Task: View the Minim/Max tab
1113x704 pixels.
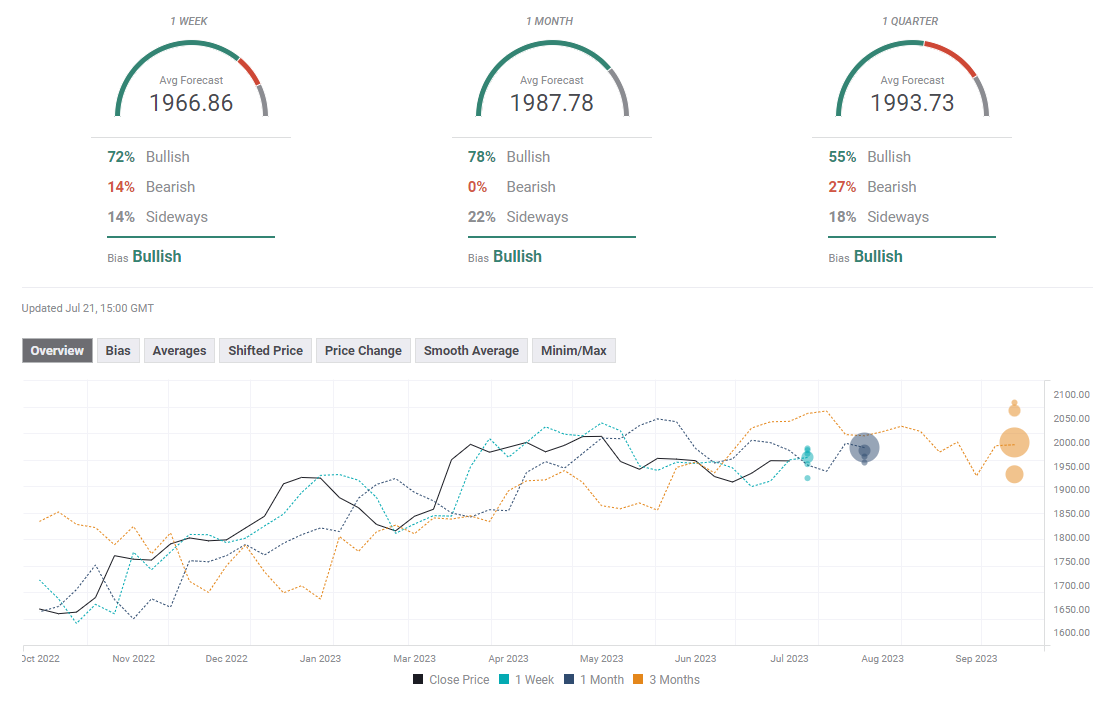Action: coord(573,351)
